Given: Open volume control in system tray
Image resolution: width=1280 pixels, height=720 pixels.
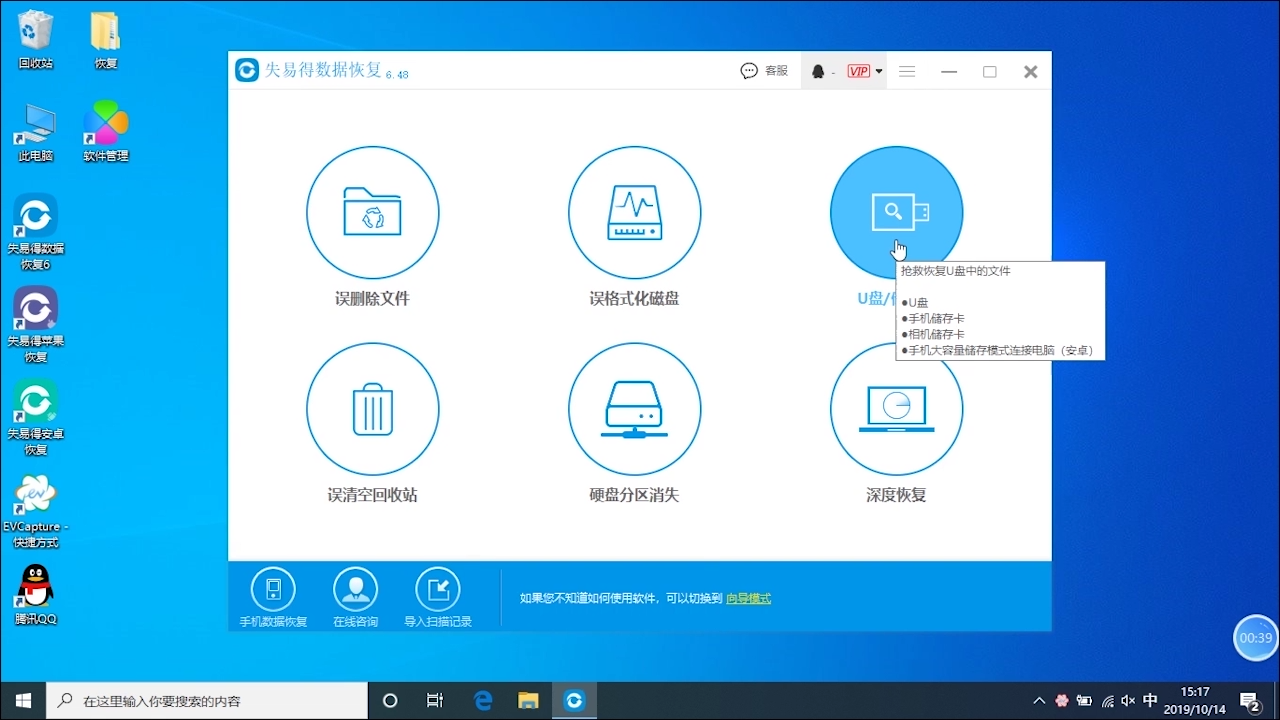Looking at the screenshot, I should pos(1128,700).
